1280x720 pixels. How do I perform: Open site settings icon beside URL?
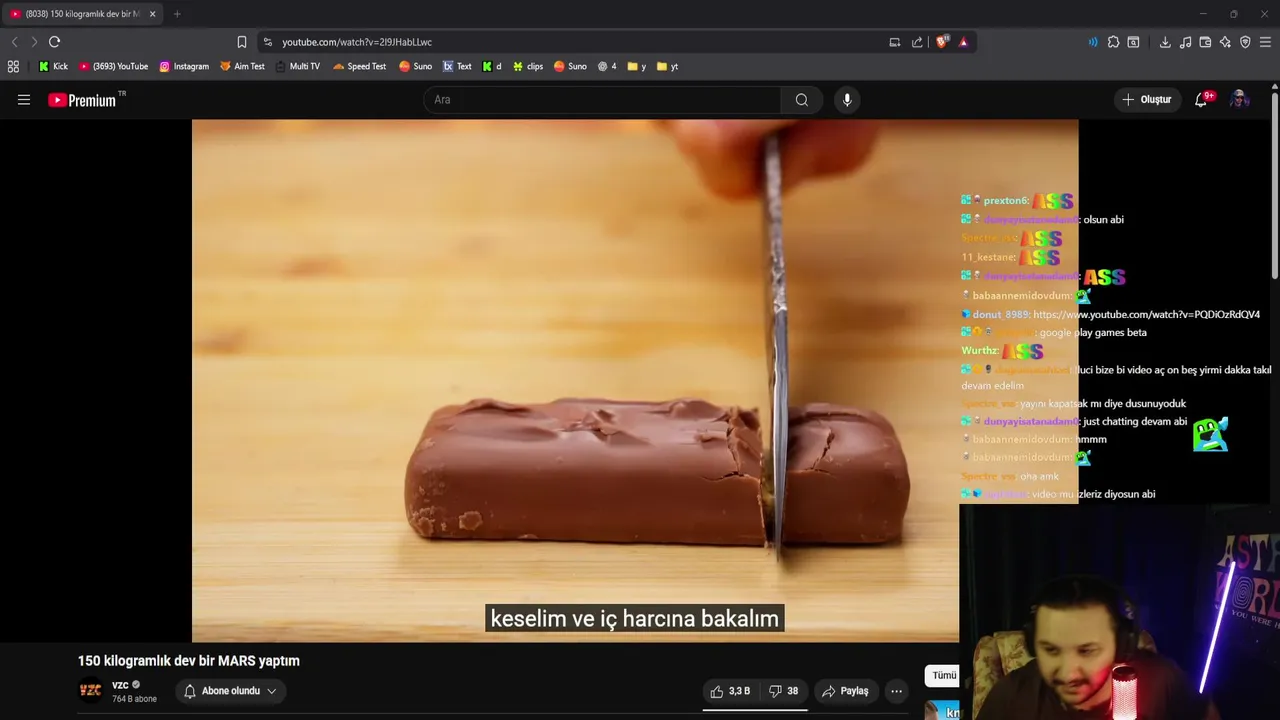tap(267, 42)
